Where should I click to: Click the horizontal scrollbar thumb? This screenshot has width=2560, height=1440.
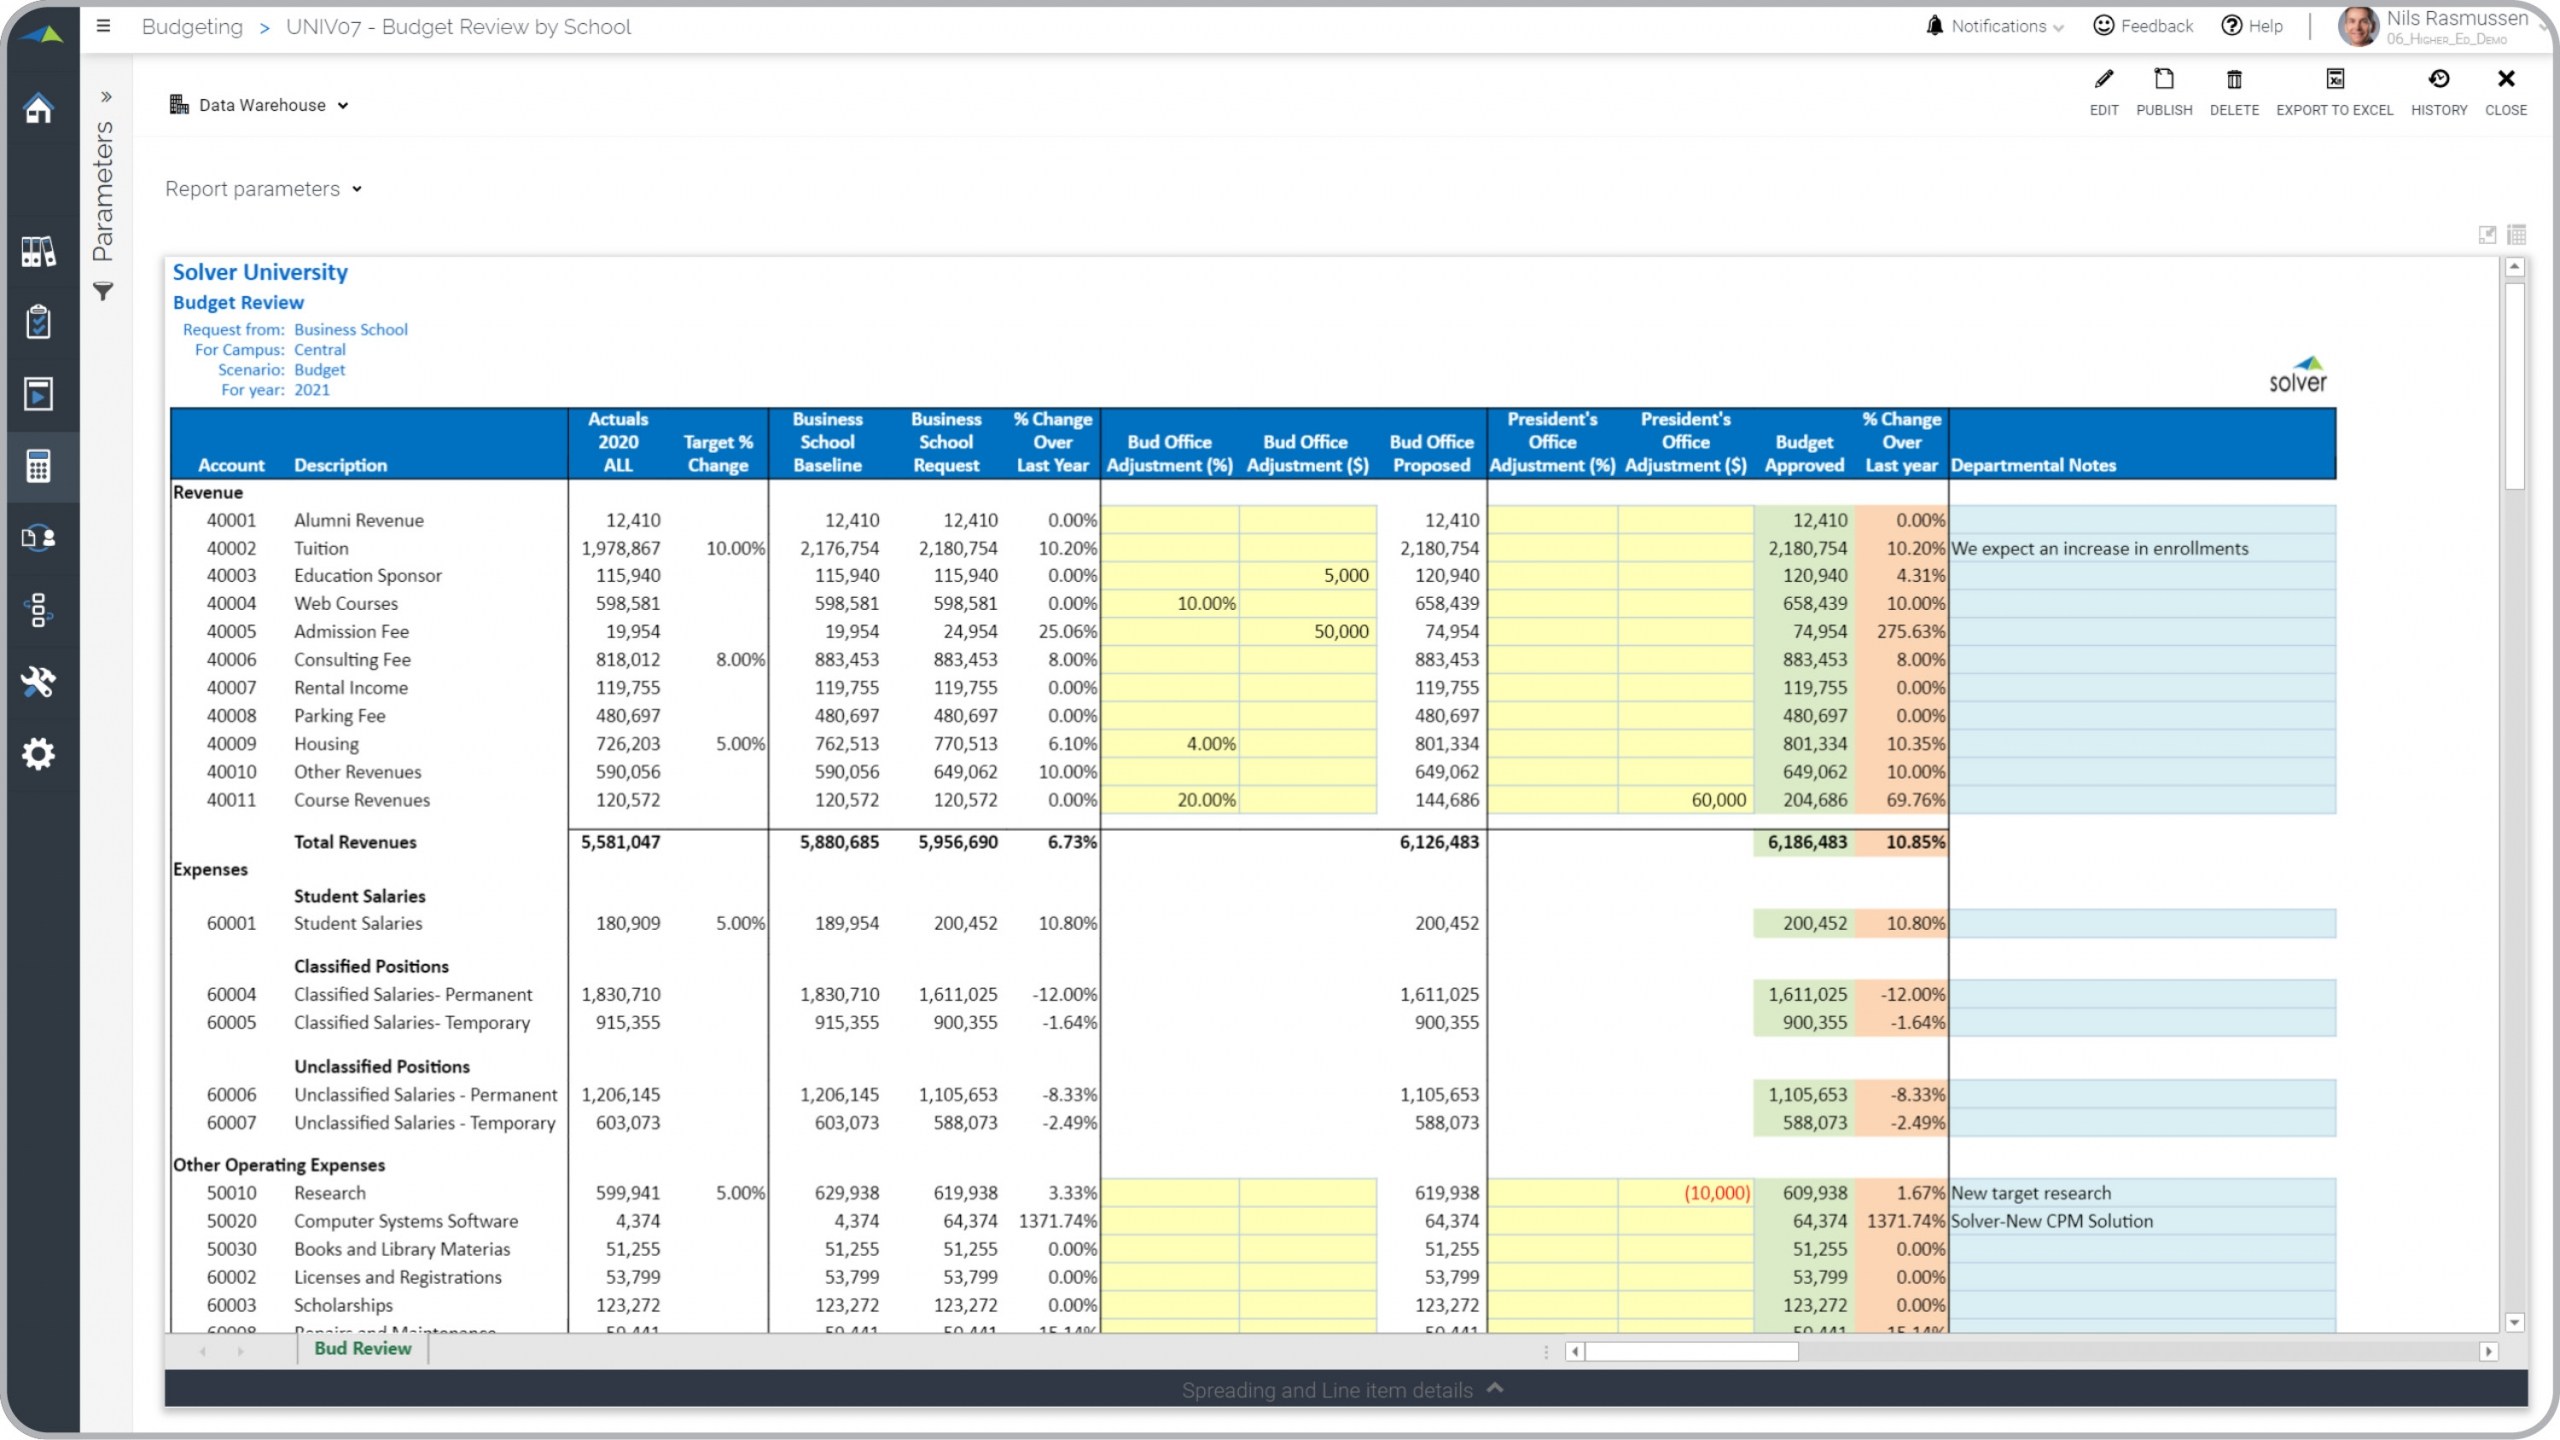1692,1352
